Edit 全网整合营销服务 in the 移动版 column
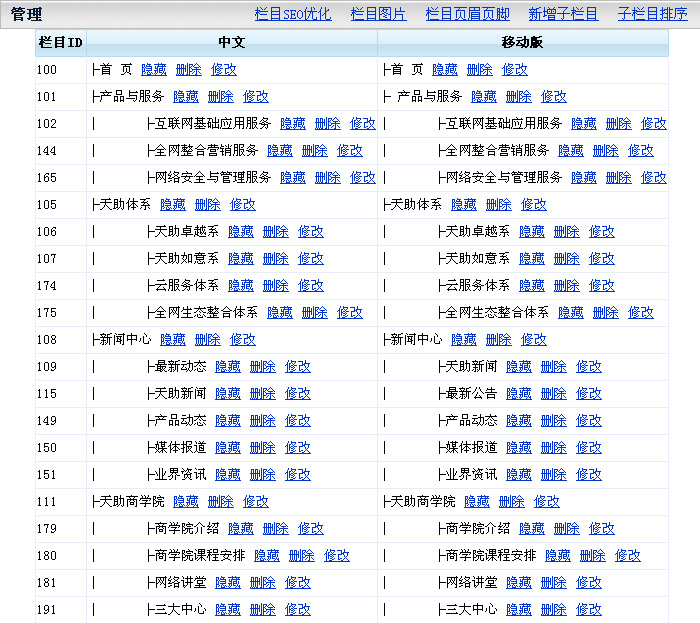The width and height of the screenshot is (700, 623). 641,151
